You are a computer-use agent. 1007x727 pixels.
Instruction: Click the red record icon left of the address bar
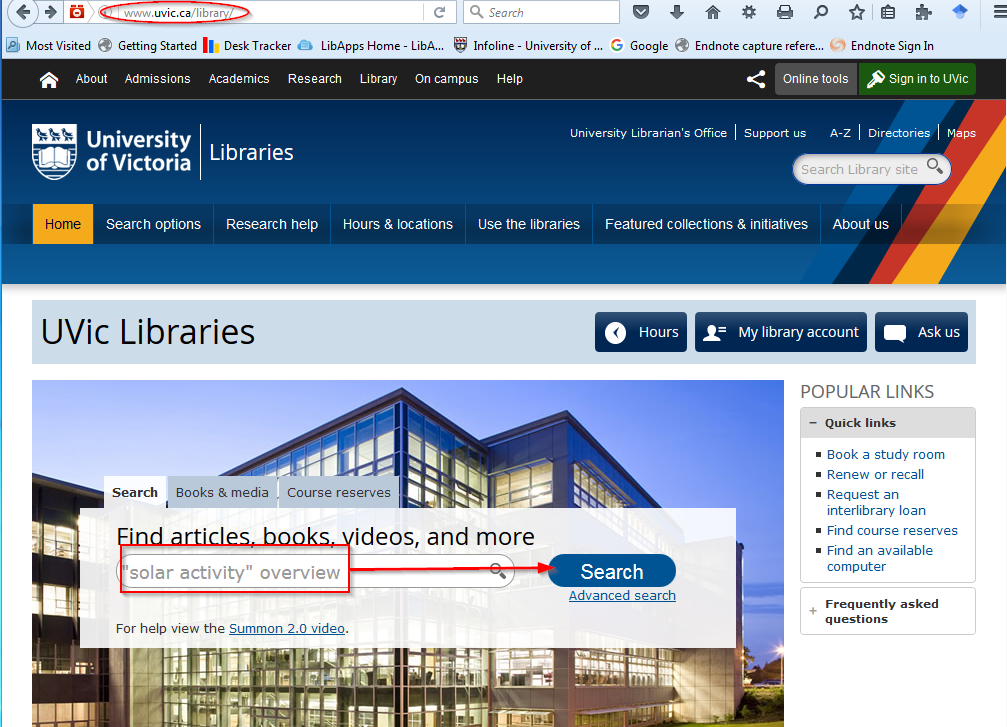coord(76,12)
